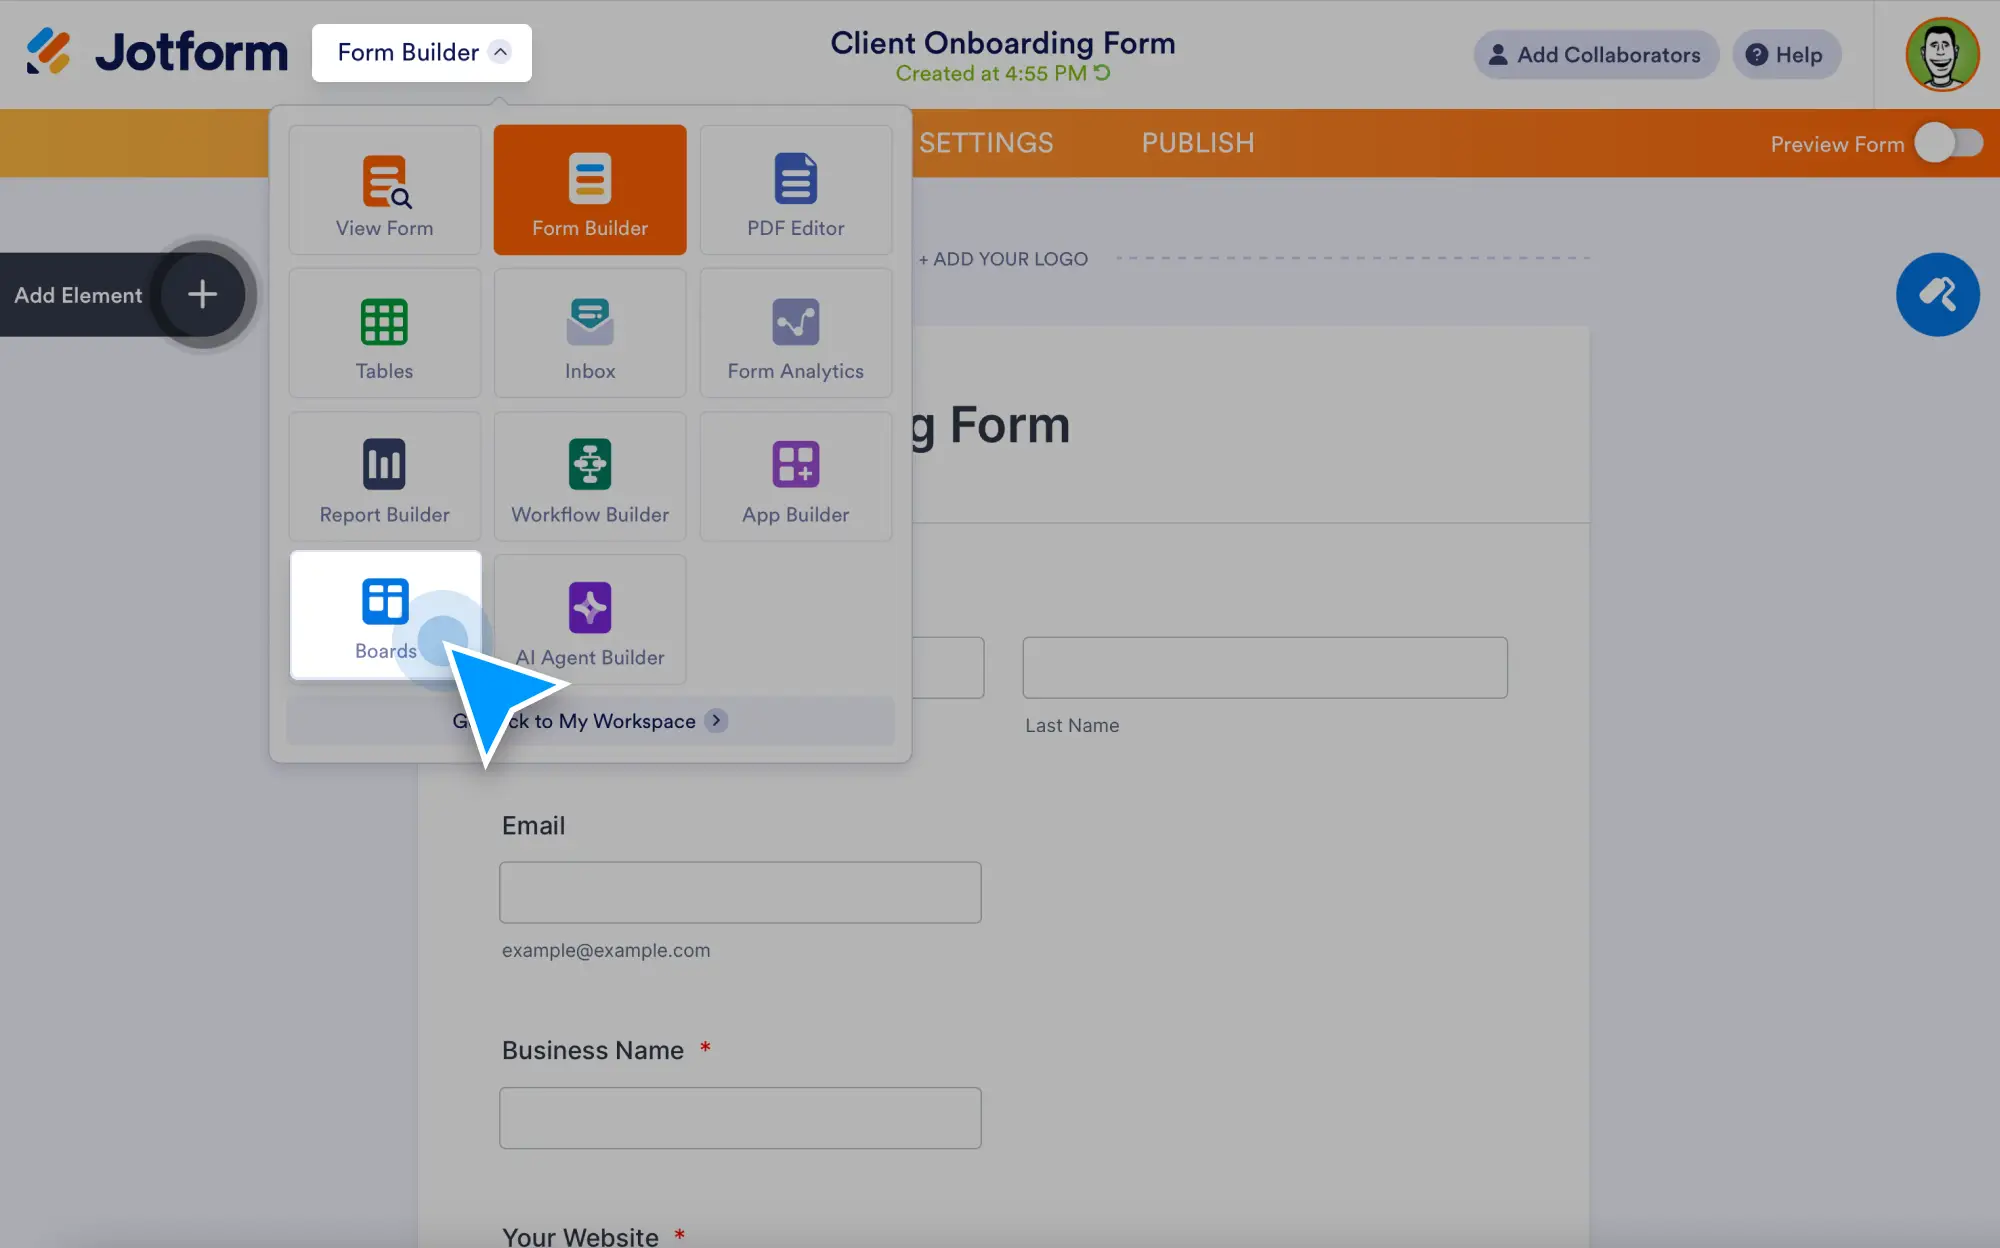Click inside the Email input field

[739, 892]
